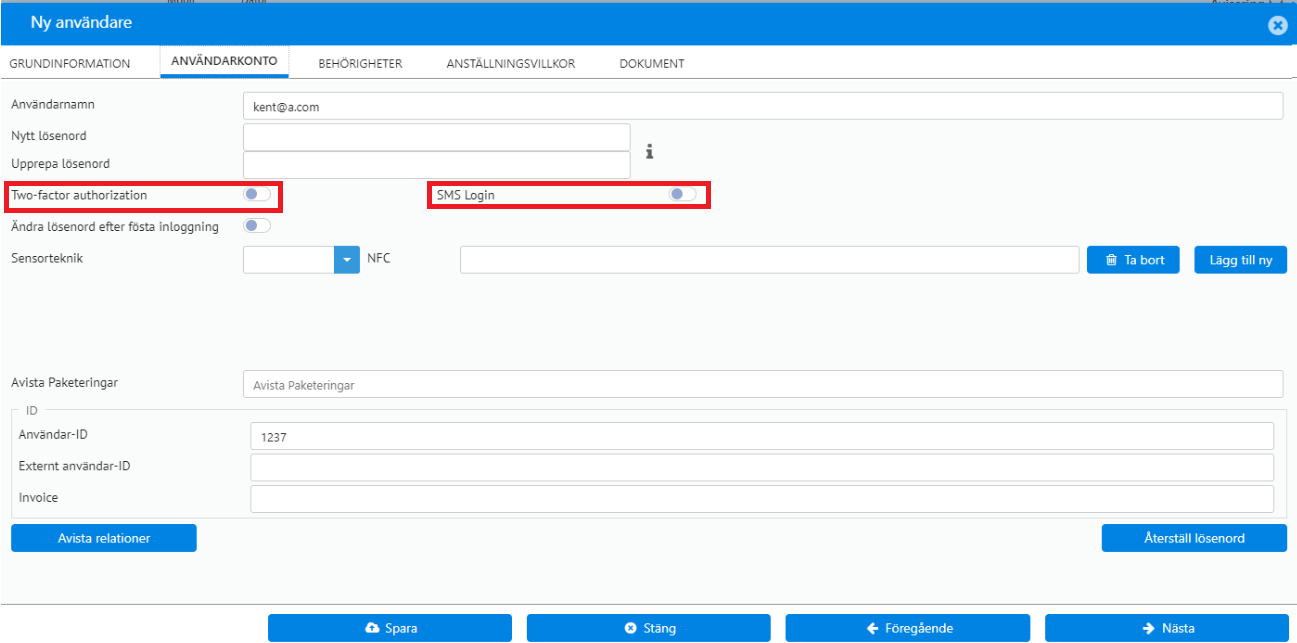Click the password info icon

click(x=649, y=152)
